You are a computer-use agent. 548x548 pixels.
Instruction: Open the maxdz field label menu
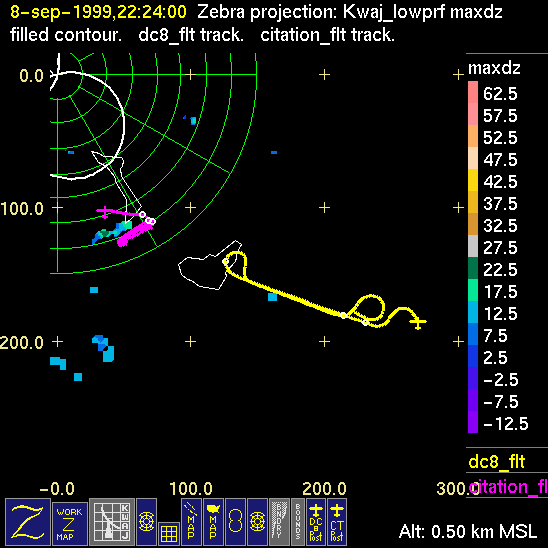point(494,68)
